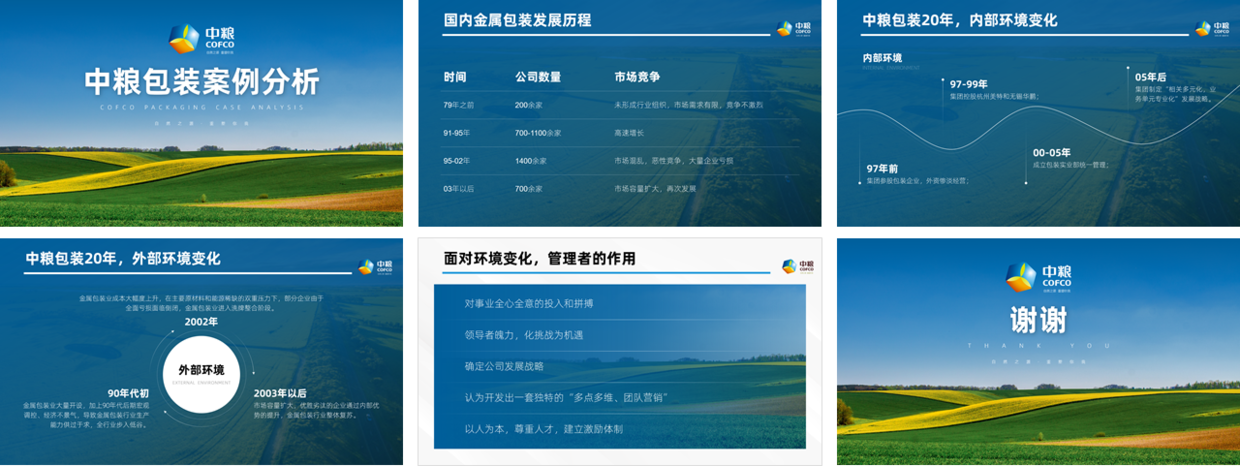Viewport: 1240px width, 466px height.
Task: Click the 市场竞争 column header
Action: tap(637, 77)
